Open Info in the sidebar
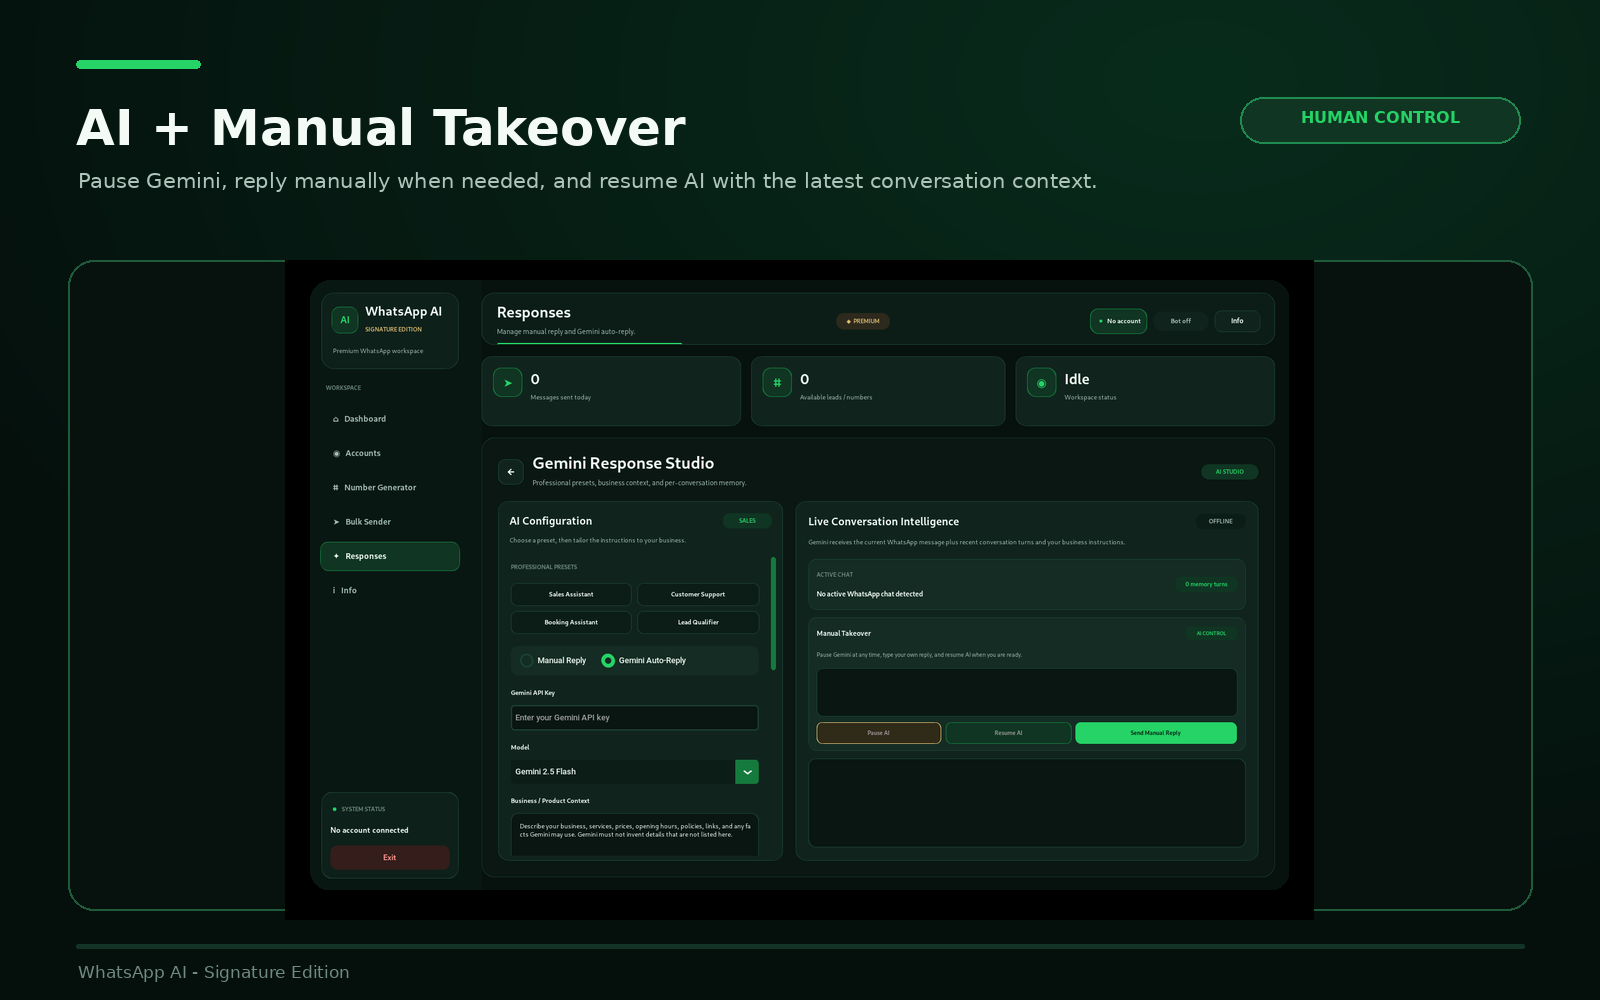The image size is (1600, 1000). 390,590
